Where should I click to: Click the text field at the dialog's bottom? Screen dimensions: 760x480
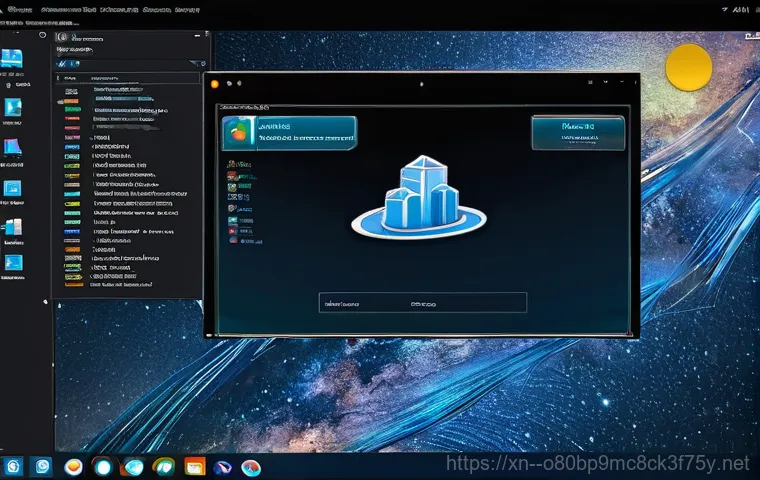(x=422, y=302)
